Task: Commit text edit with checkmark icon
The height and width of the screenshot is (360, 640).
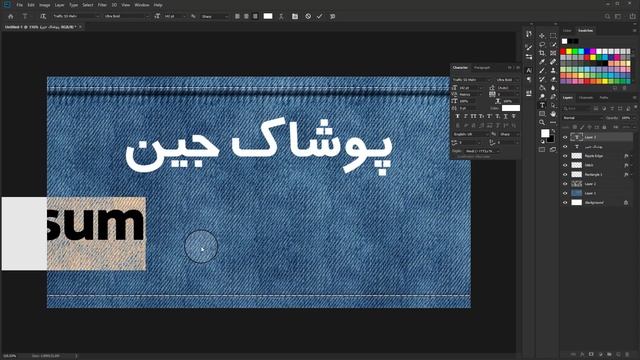Action: click(320, 16)
